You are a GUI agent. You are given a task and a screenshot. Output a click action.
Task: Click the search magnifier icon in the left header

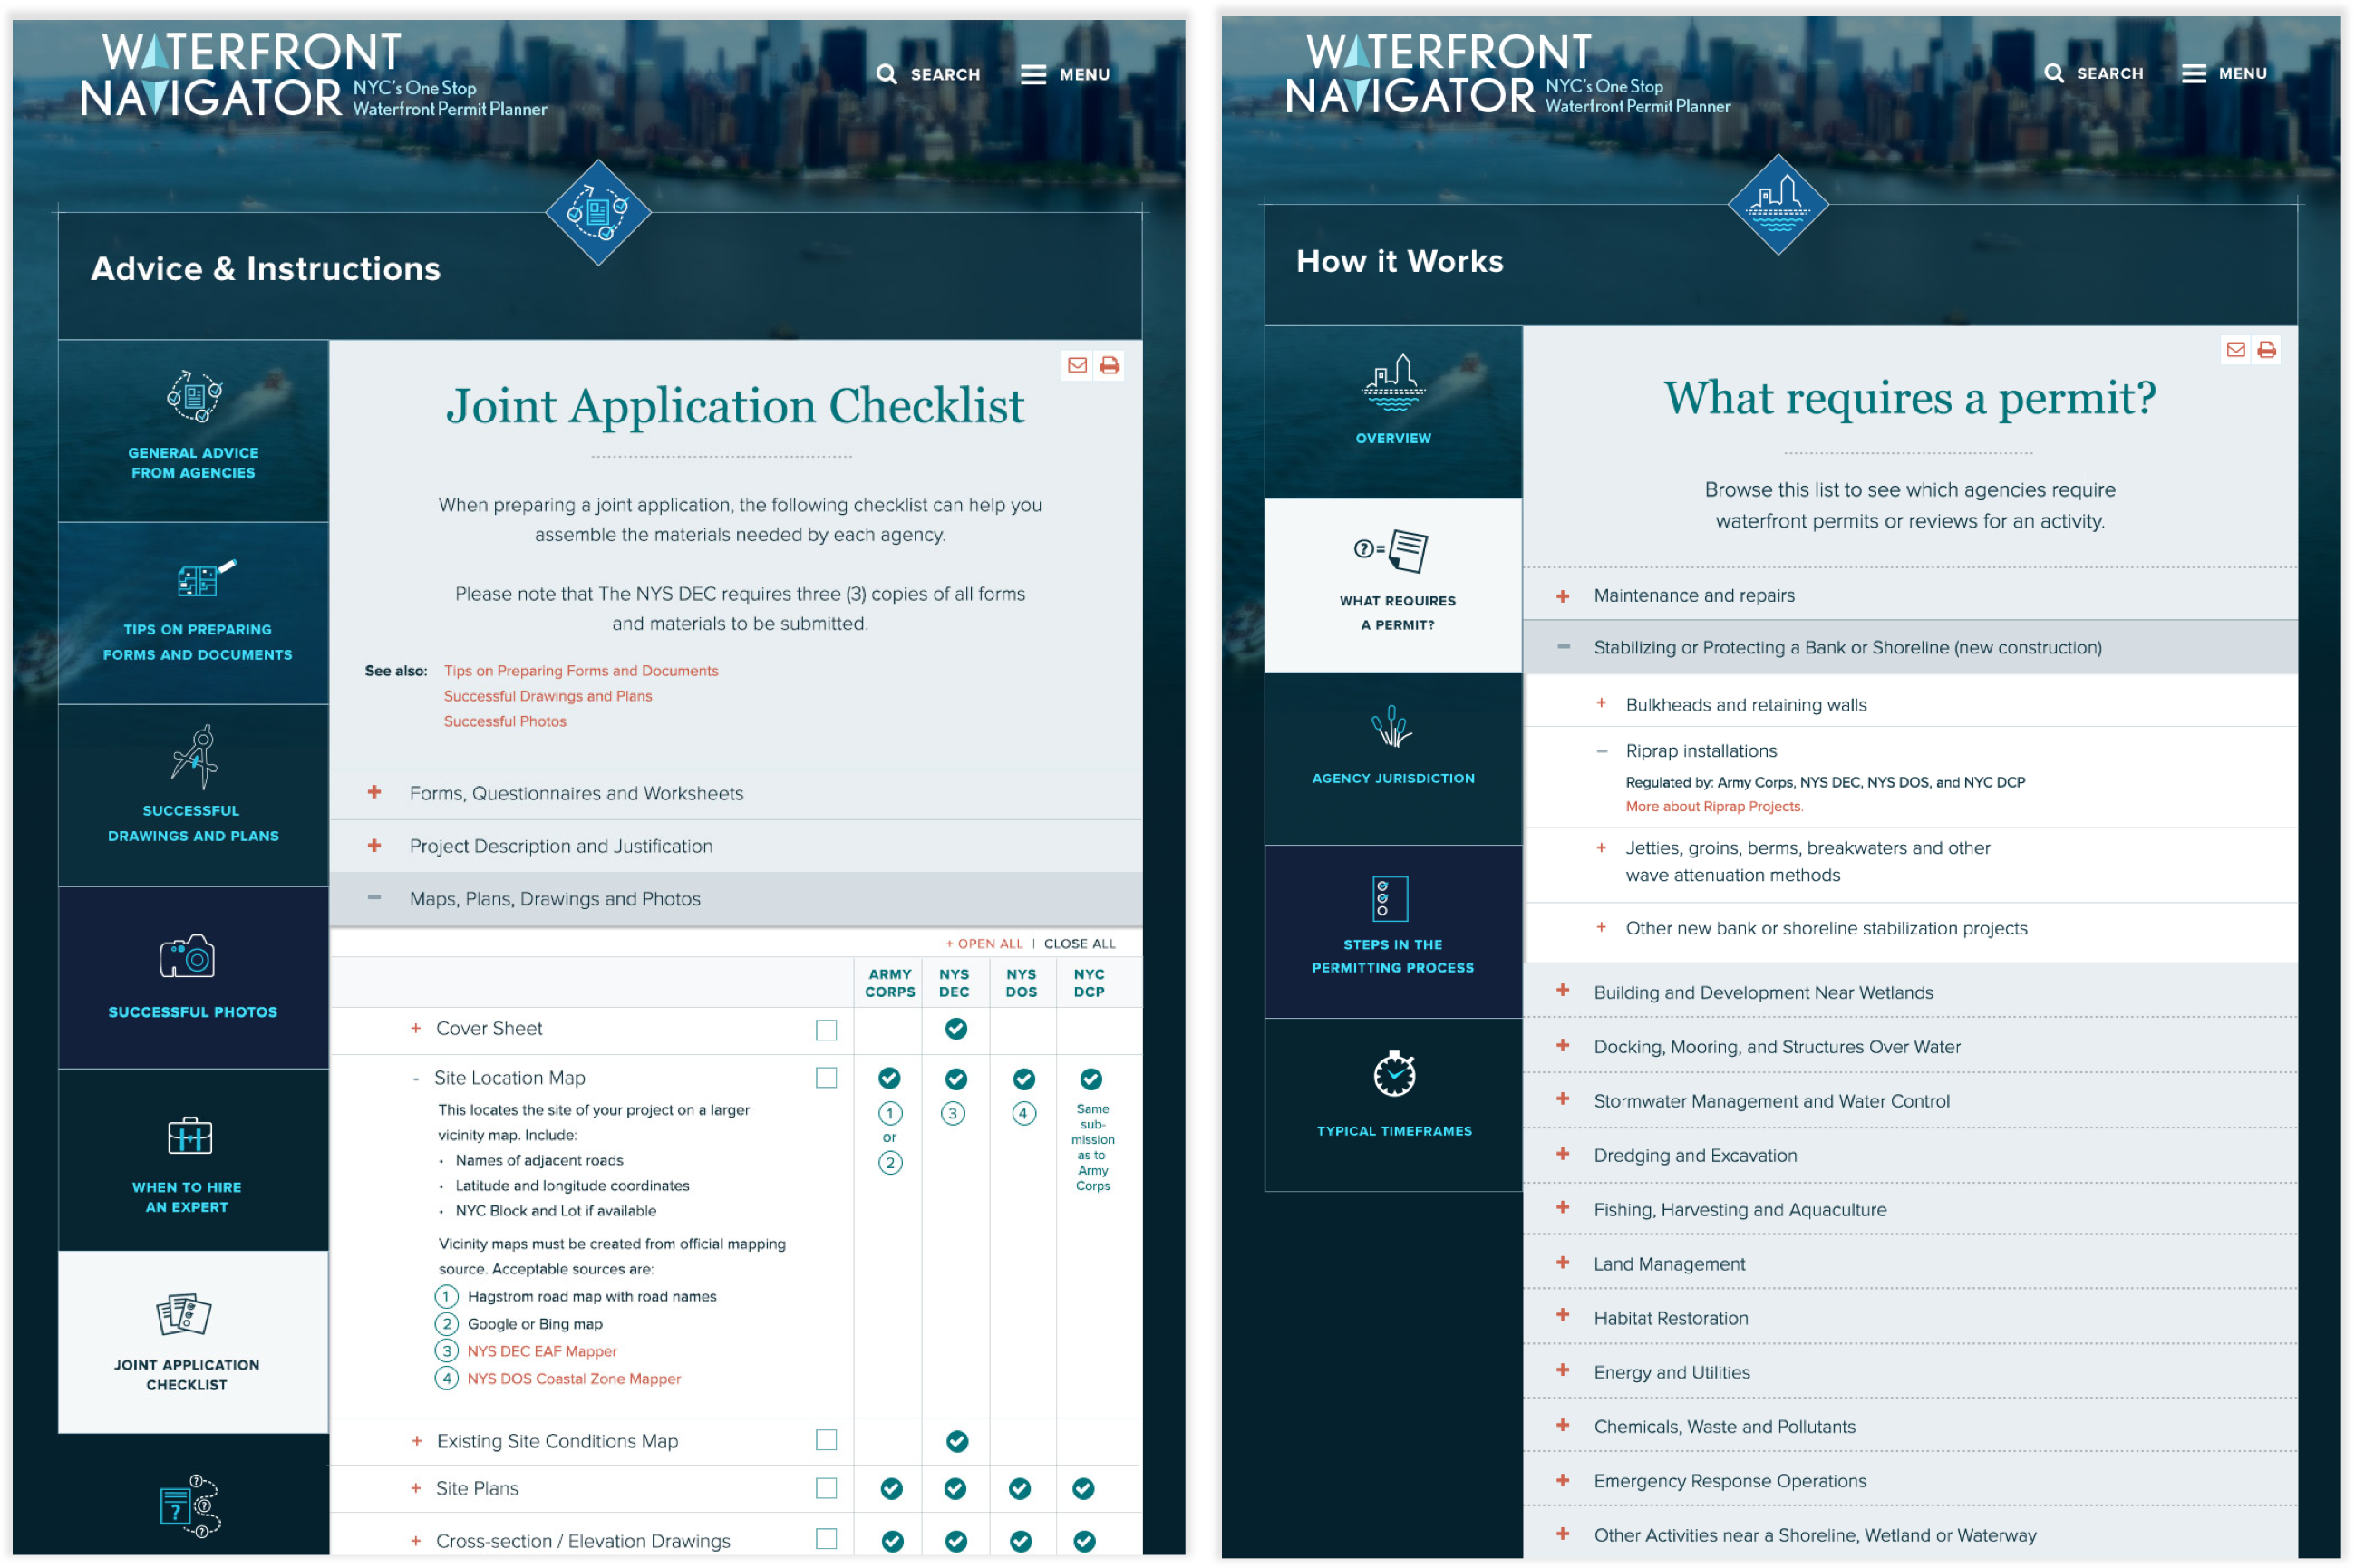886,74
